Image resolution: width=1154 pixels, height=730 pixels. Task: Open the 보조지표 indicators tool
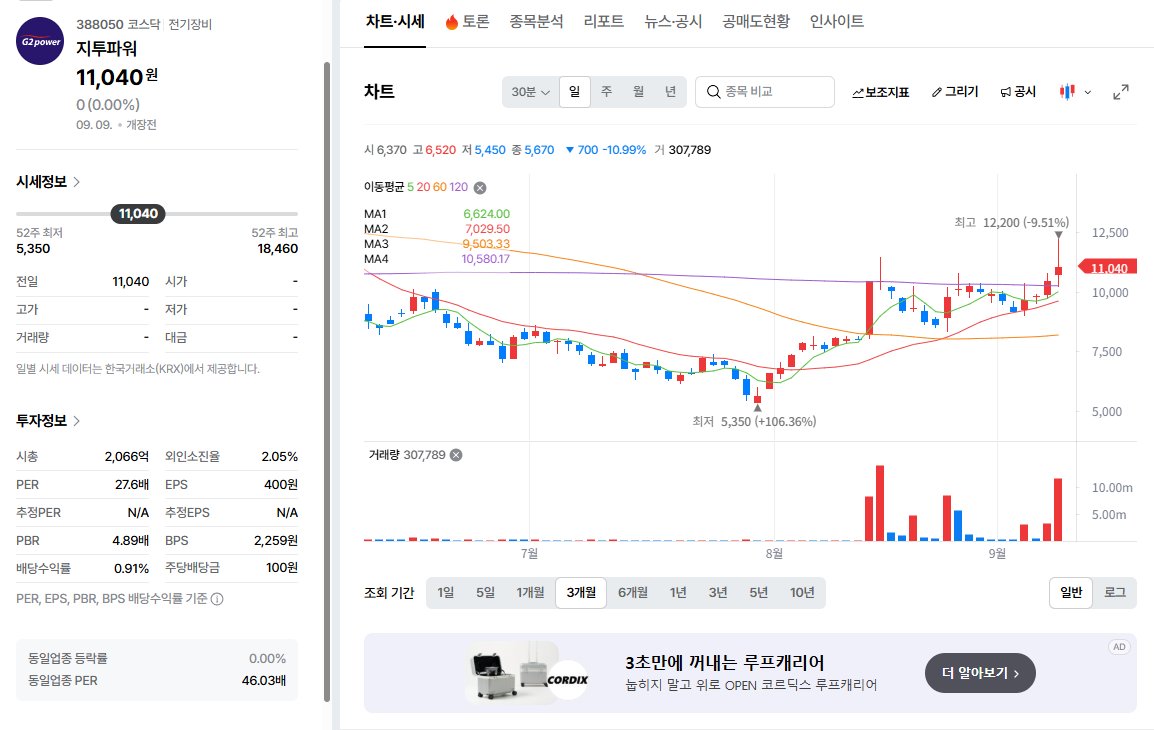pos(880,92)
